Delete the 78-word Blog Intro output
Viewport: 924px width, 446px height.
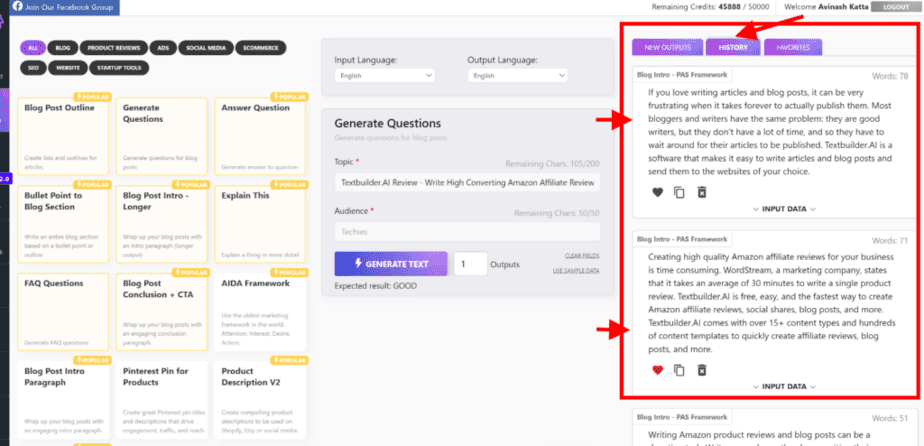pyautogui.click(x=701, y=192)
